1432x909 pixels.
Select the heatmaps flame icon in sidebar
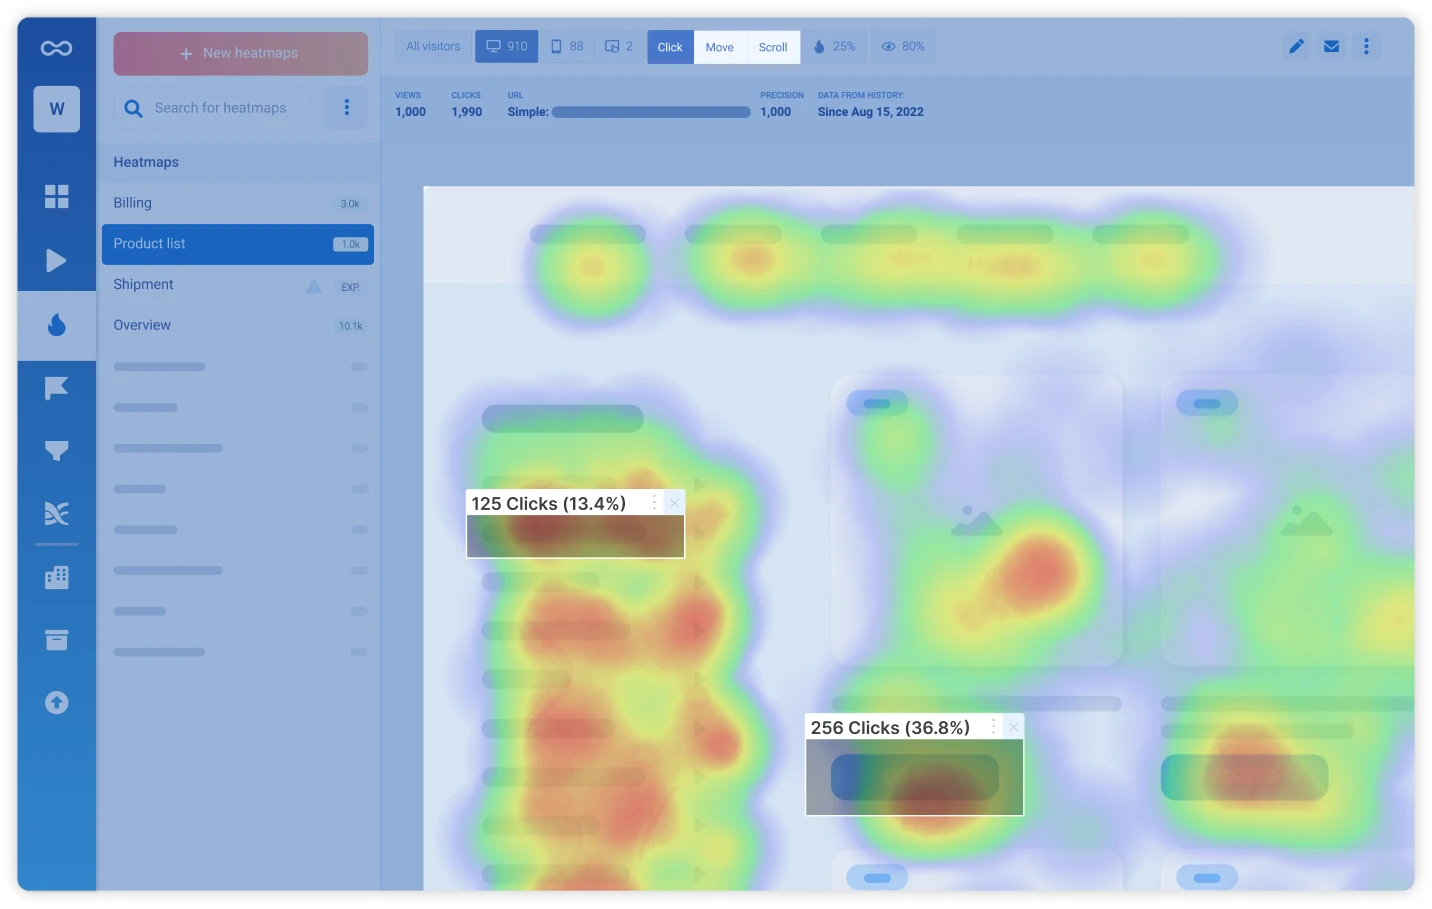57,325
